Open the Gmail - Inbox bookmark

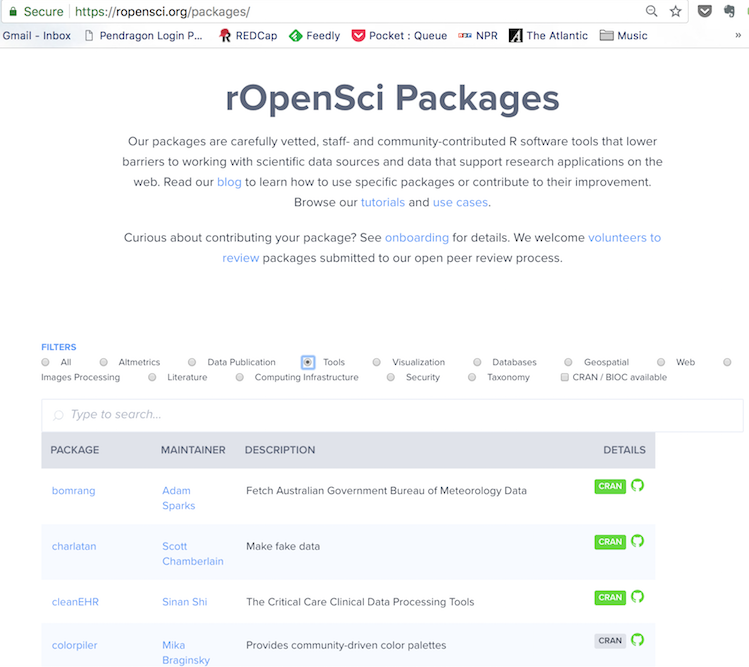(x=37, y=36)
